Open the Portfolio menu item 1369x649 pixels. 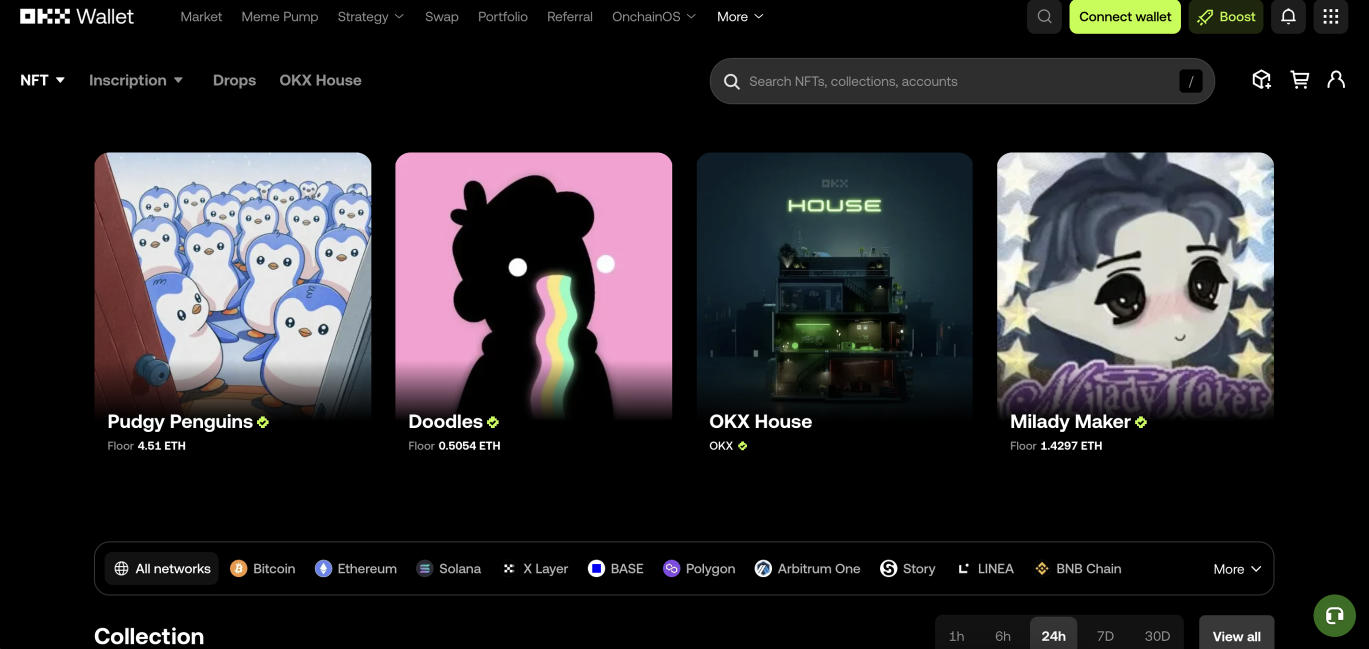(x=503, y=17)
